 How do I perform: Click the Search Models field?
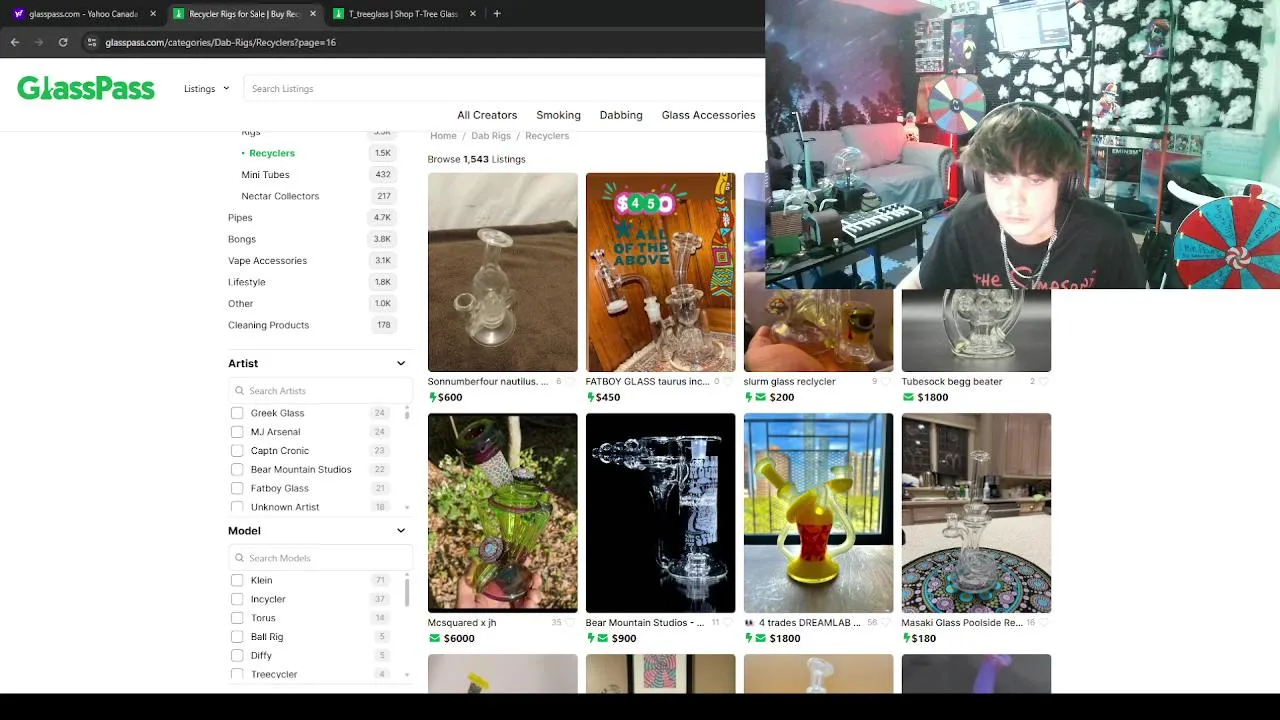pos(321,558)
